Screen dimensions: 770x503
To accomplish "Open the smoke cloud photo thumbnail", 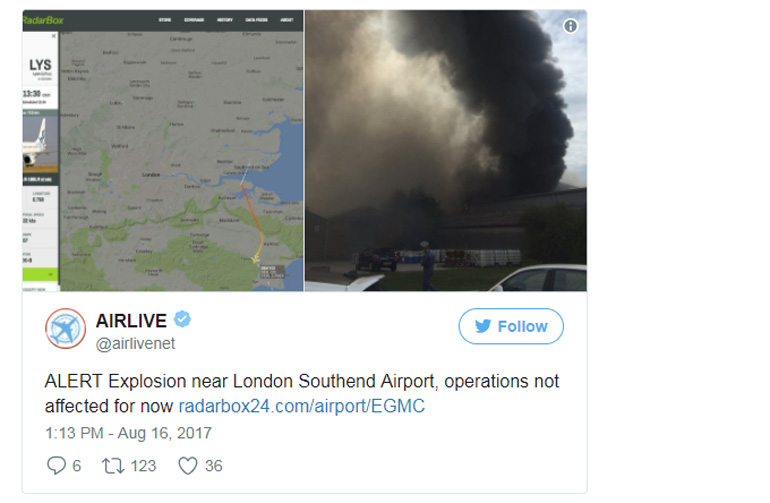I will (446, 151).
